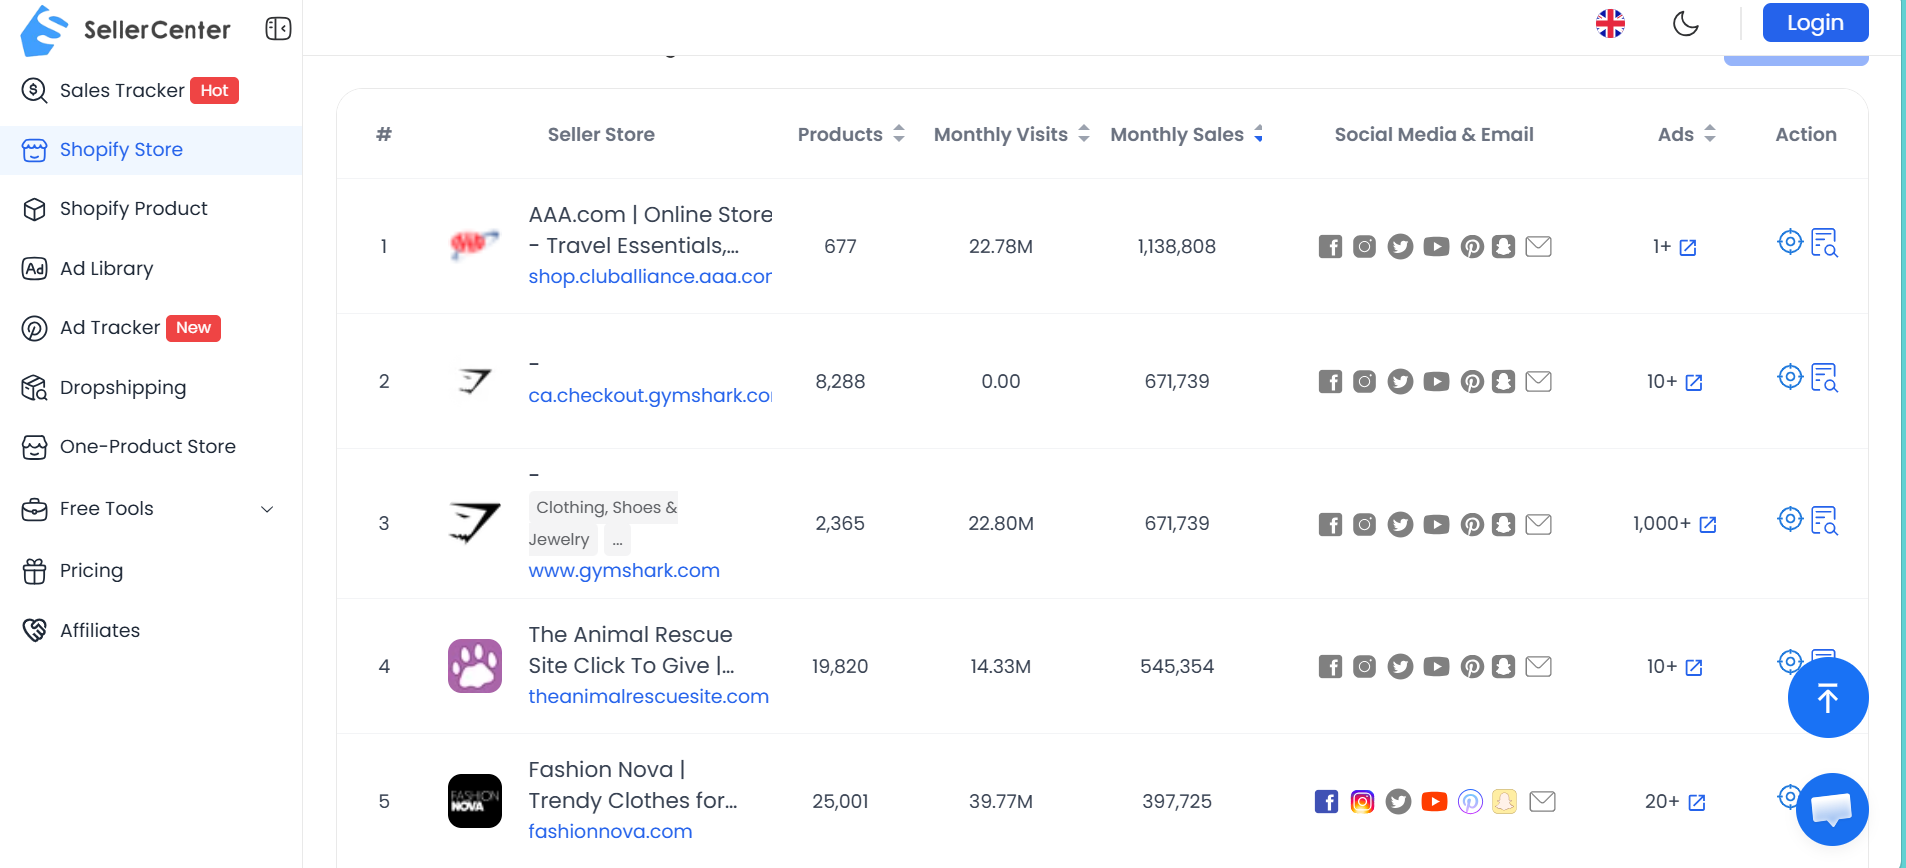The height and width of the screenshot is (868, 1906).
Task: Click The Animal Rescue Site paw logo
Action: (475, 666)
